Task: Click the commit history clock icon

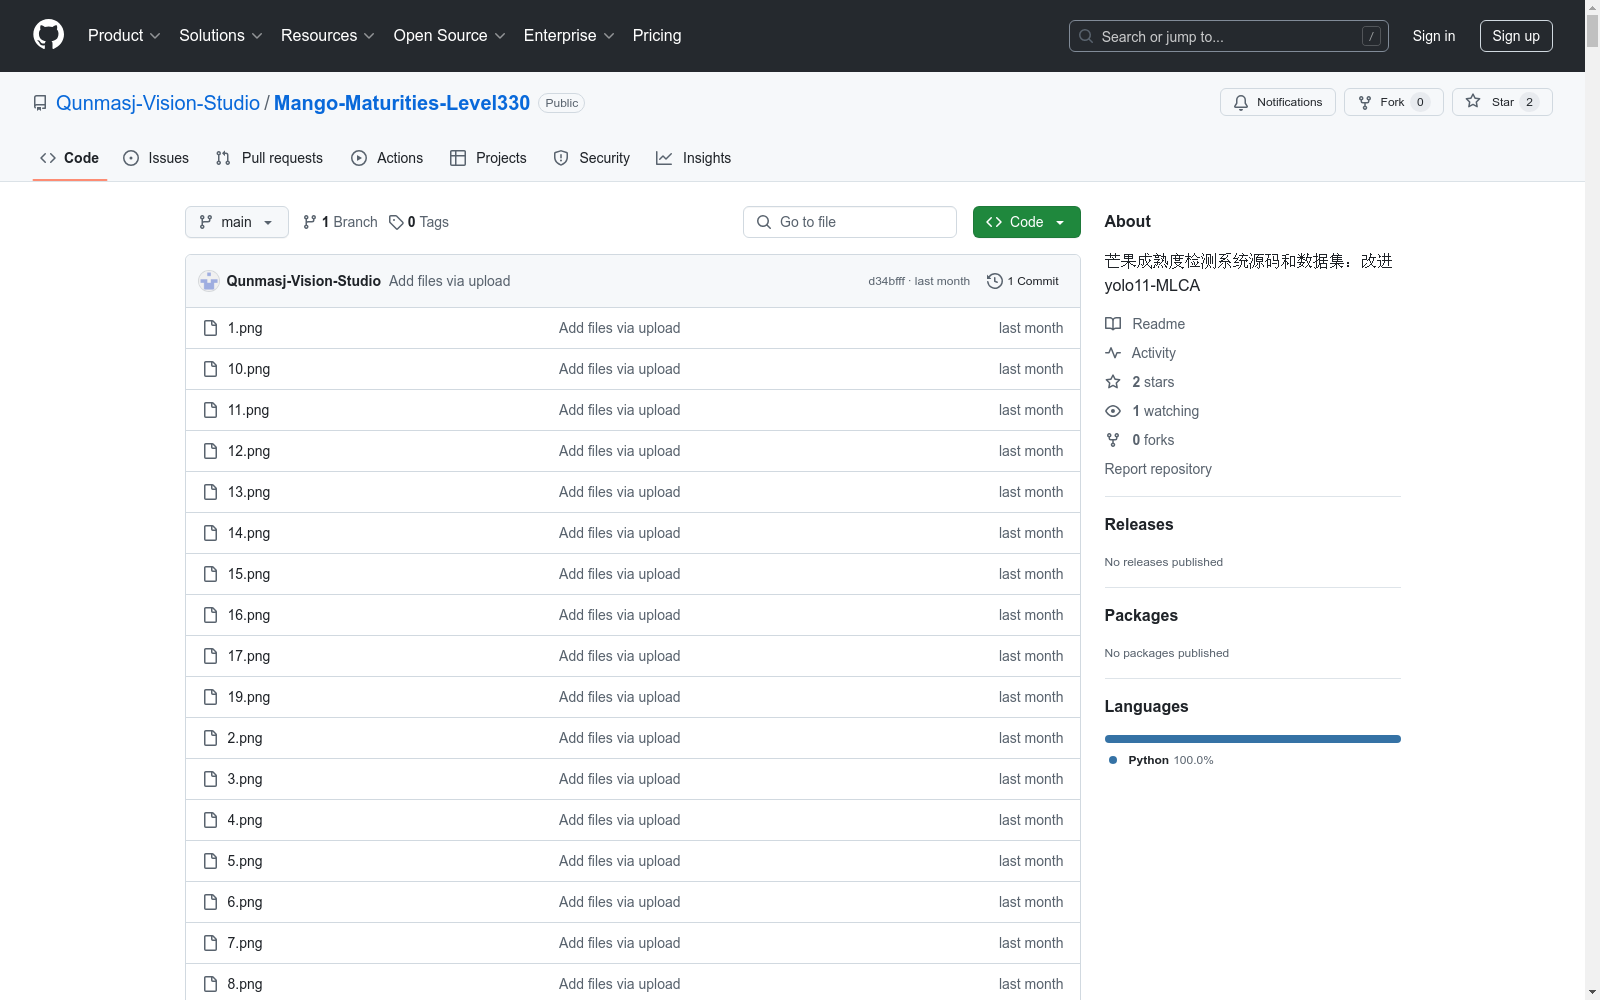Action: [x=994, y=281]
